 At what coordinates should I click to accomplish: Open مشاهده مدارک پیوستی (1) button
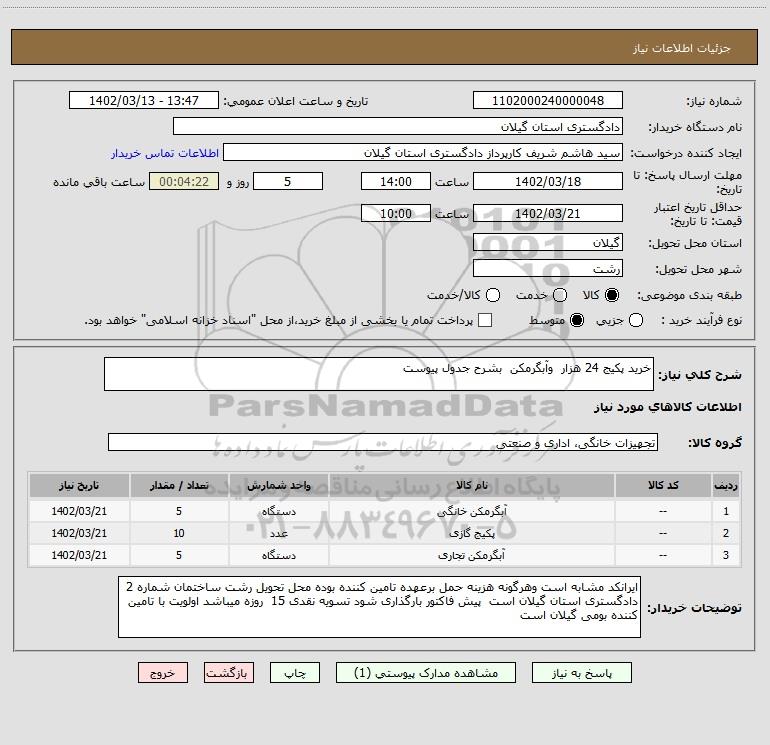coord(426,673)
